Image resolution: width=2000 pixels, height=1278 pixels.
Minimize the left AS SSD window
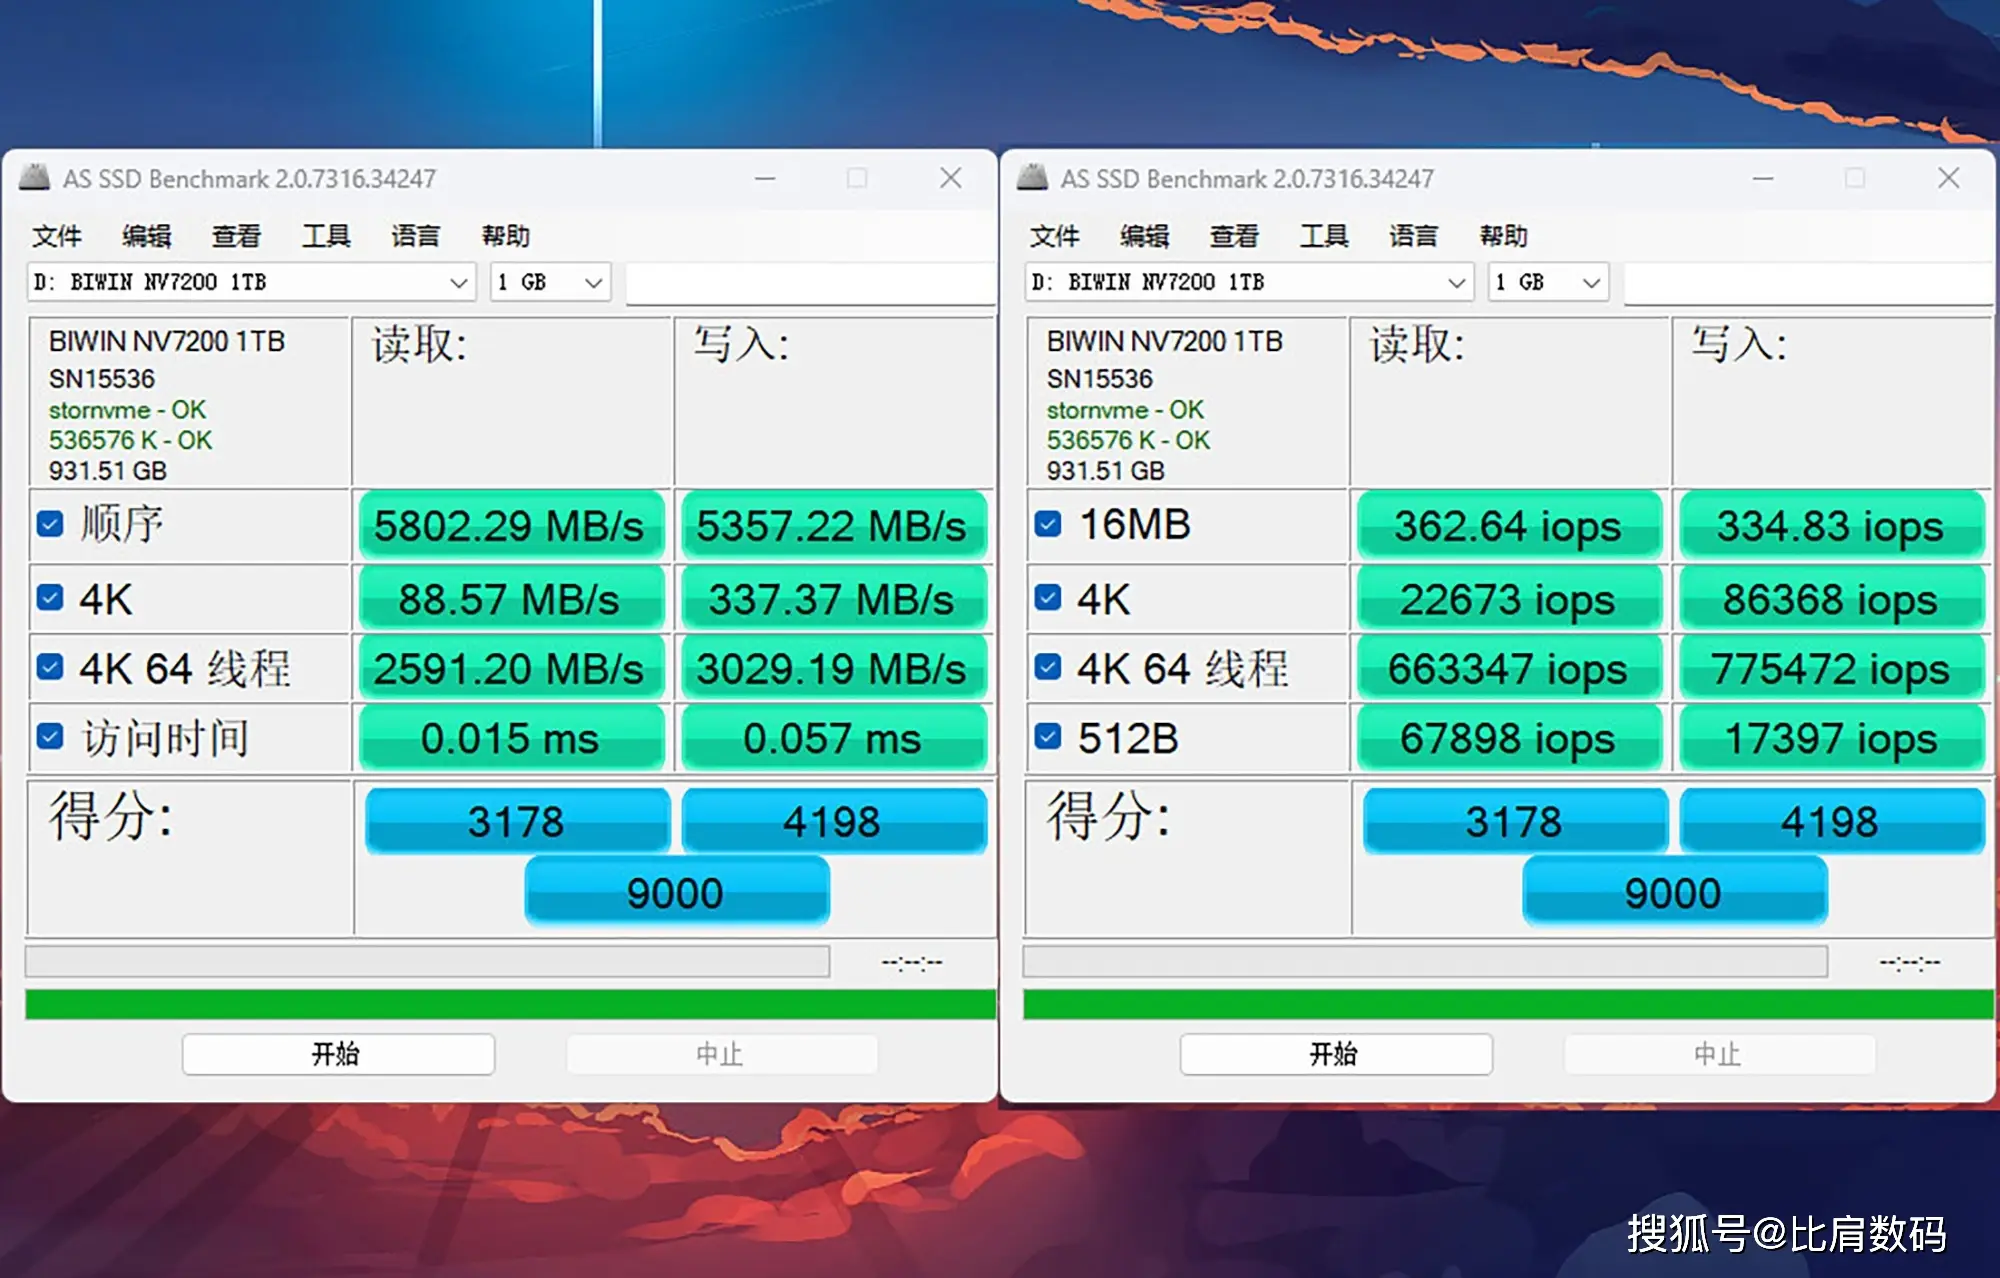[765, 178]
